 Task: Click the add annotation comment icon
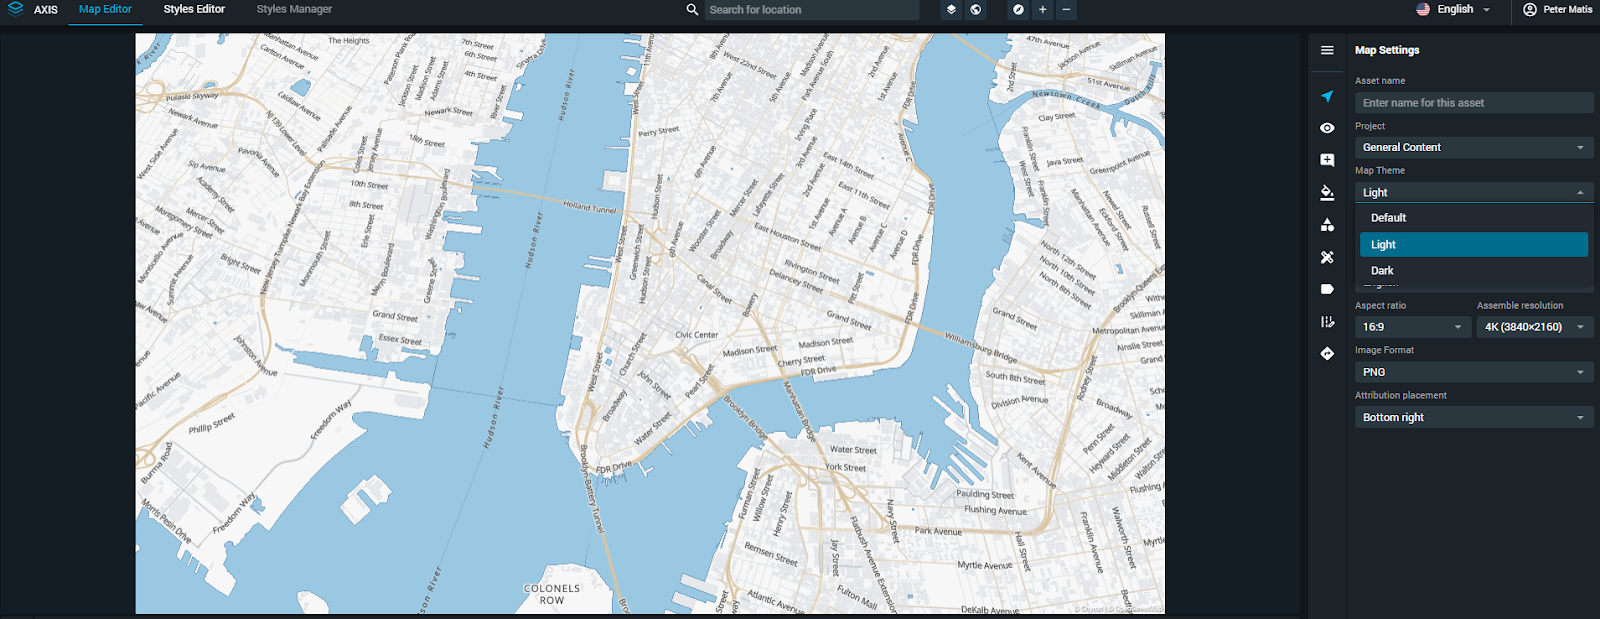click(x=1327, y=160)
